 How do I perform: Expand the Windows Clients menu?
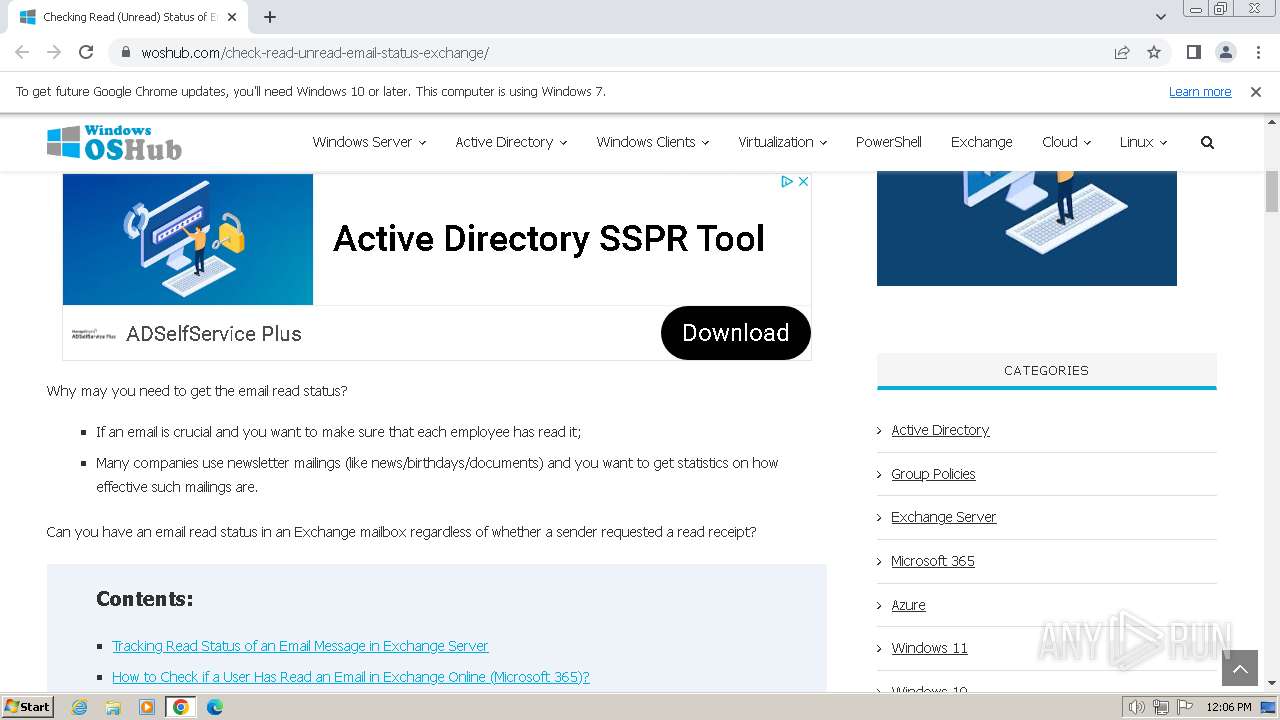click(652, 142)
